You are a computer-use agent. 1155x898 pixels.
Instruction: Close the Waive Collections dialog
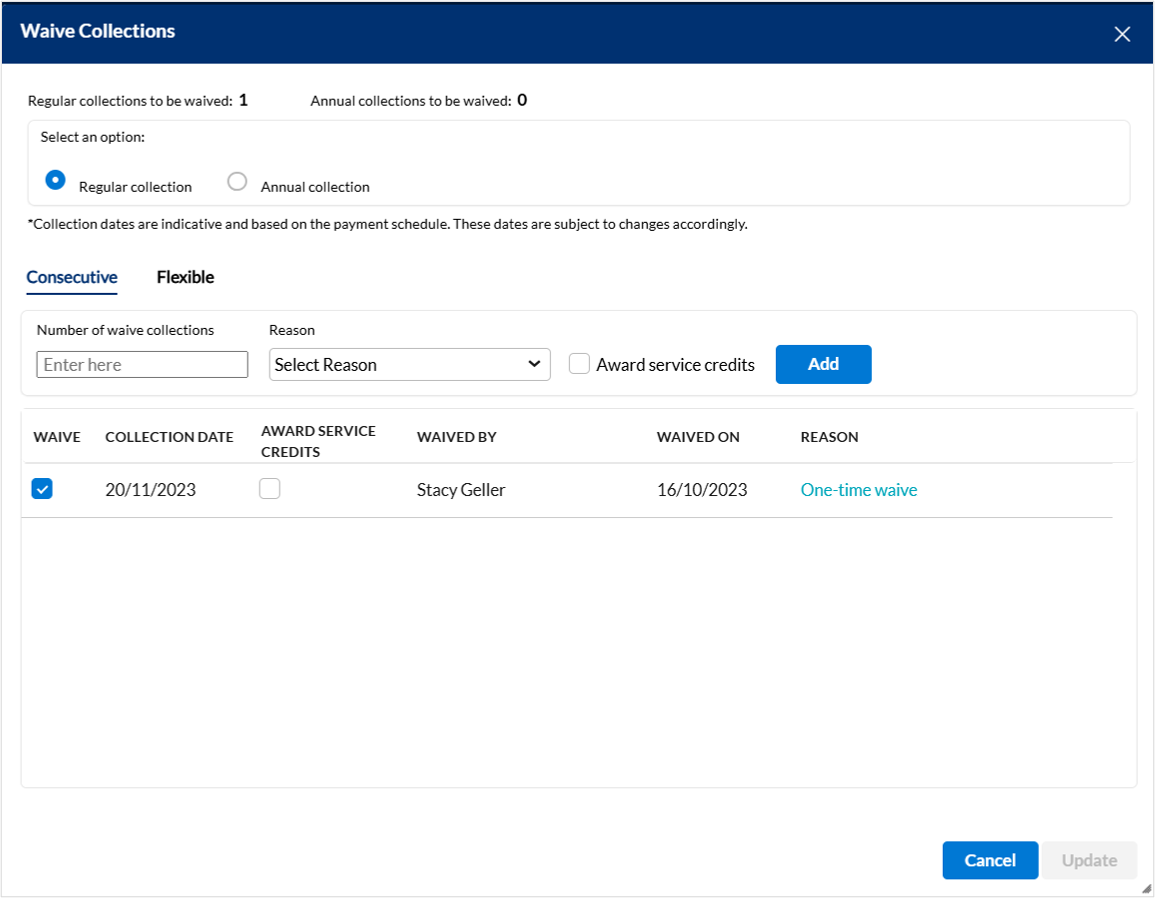point(1122,34)
